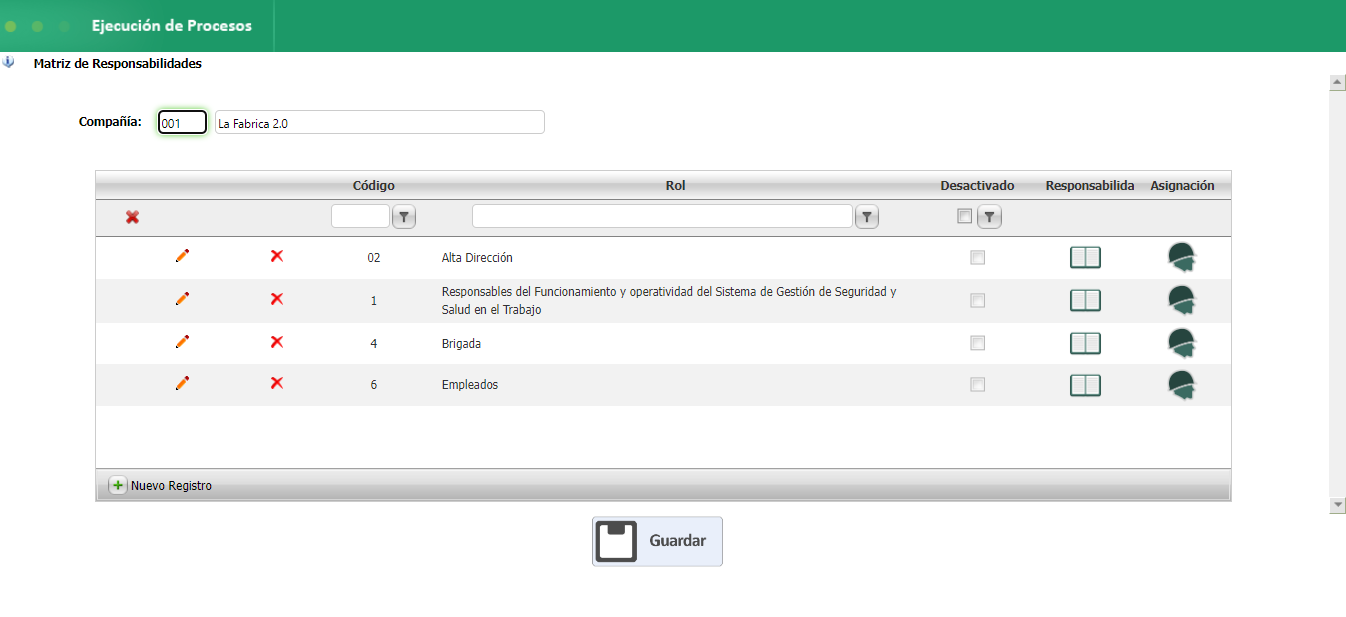Open Asignación icon for Empleados
The image size is (1346, 617).
(x=1182, y=385)
